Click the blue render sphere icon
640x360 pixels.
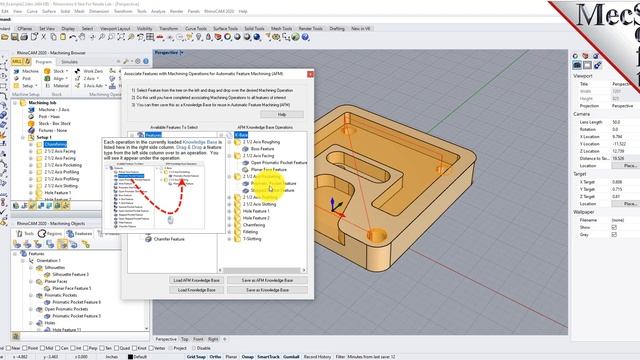(257, 37)
